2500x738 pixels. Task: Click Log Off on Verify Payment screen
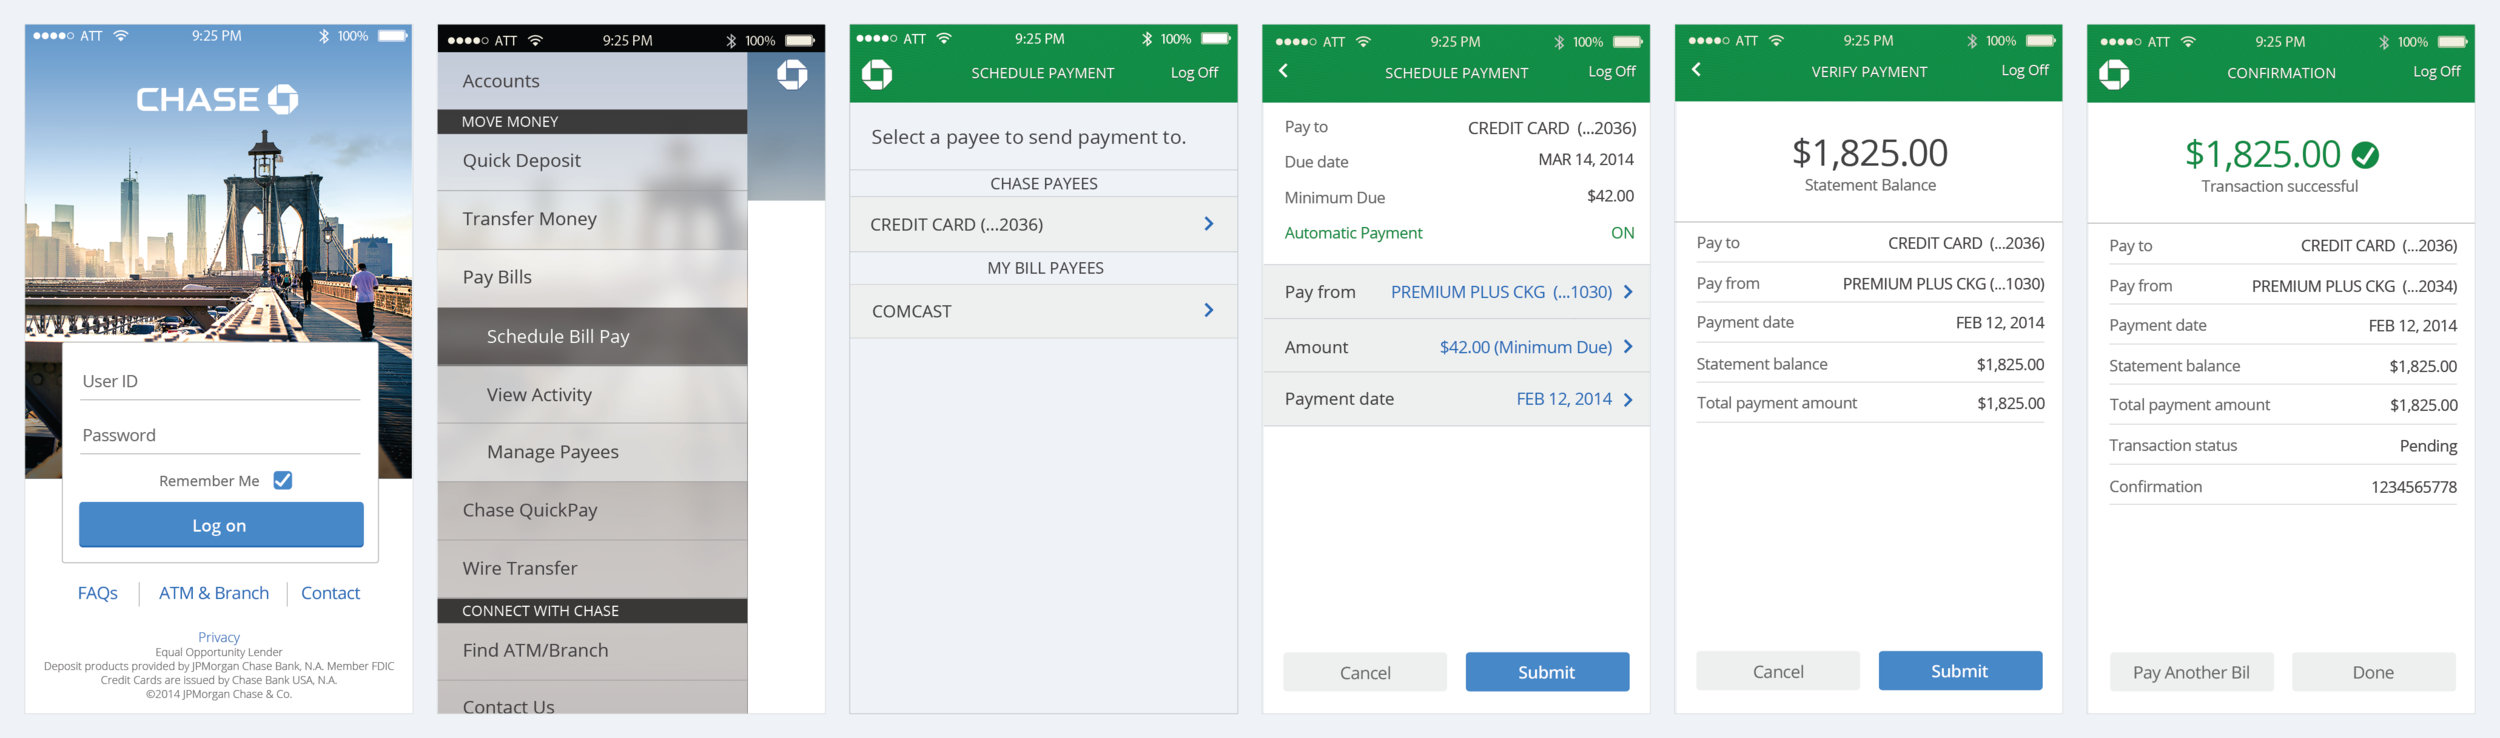tap(2025, 70)
